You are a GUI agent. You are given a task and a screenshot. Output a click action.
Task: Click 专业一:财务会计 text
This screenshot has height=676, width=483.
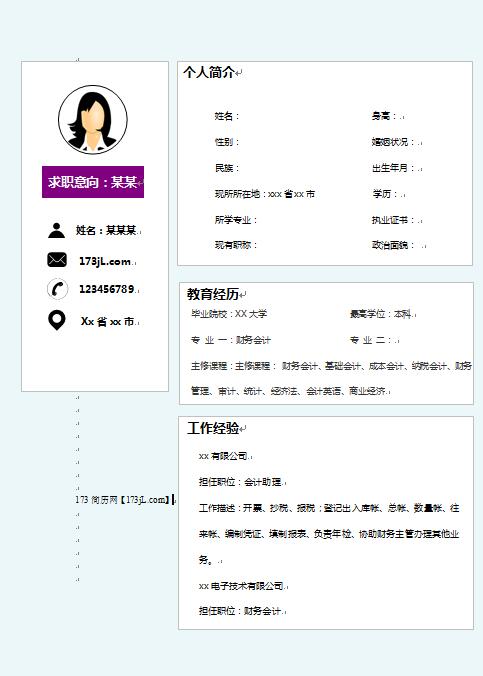[231, 340]
